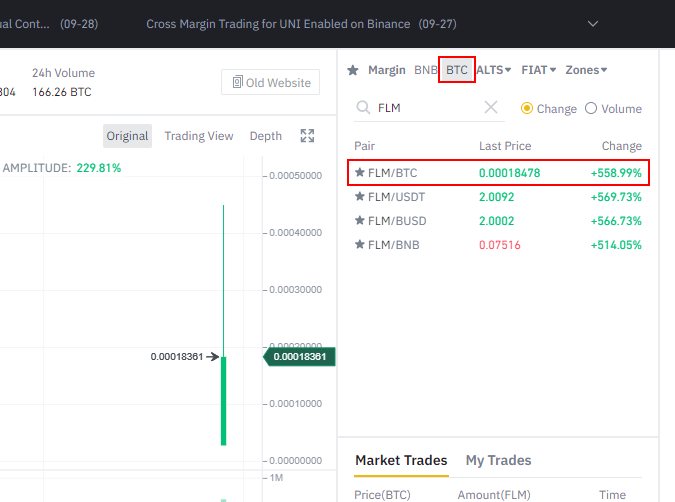Expand the announcements chevron
The height and width of the screenshot is (502, 675).
(x=593, y=23)
